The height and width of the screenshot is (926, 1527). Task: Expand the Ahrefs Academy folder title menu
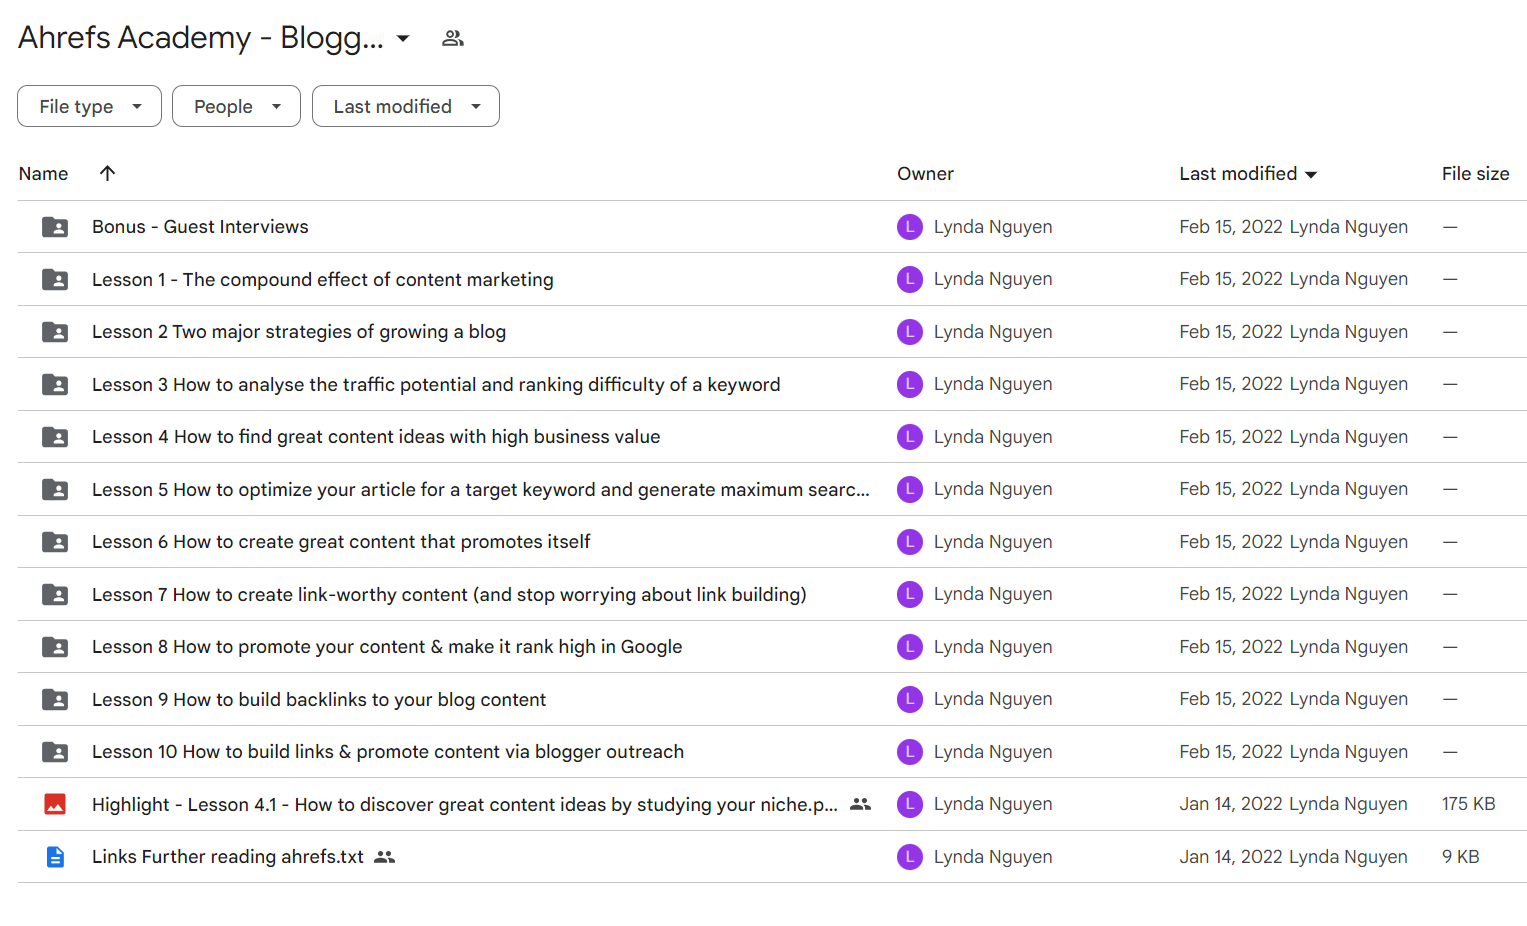click(x=403, y=38)
